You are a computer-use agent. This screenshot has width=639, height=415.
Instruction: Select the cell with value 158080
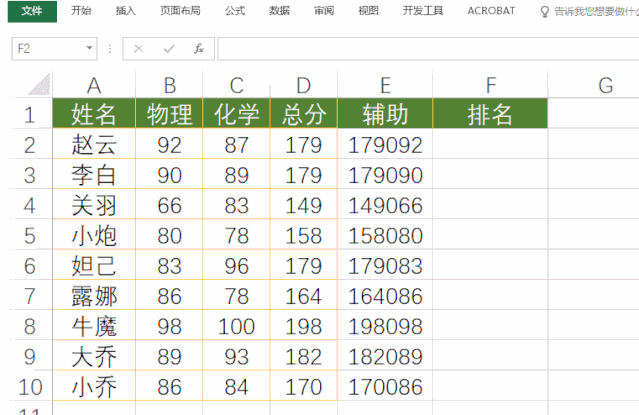tap(385, 235)
